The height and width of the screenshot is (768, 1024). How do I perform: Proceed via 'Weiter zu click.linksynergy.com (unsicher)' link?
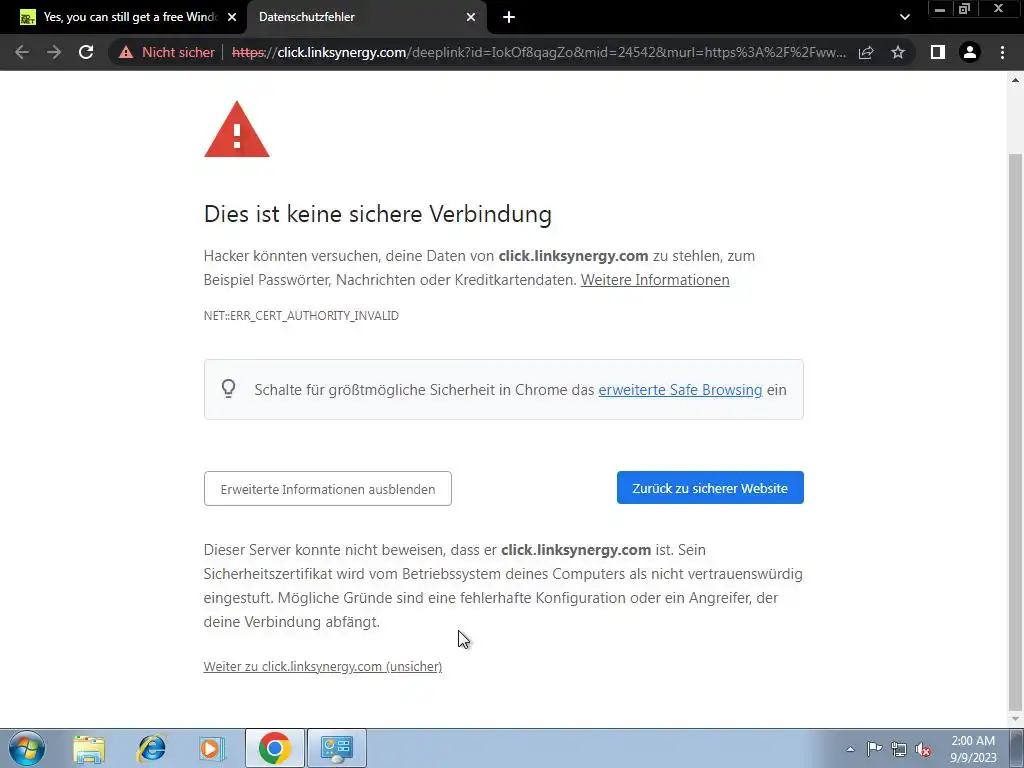323,666
